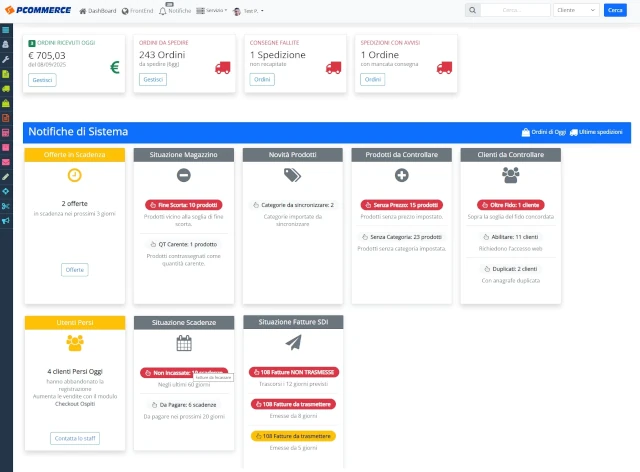The width and height of the screenshot is (640, 472).
Task: Click Abilitare: 11 clienti
Action: pyautogui.click(x=511, y=237)
